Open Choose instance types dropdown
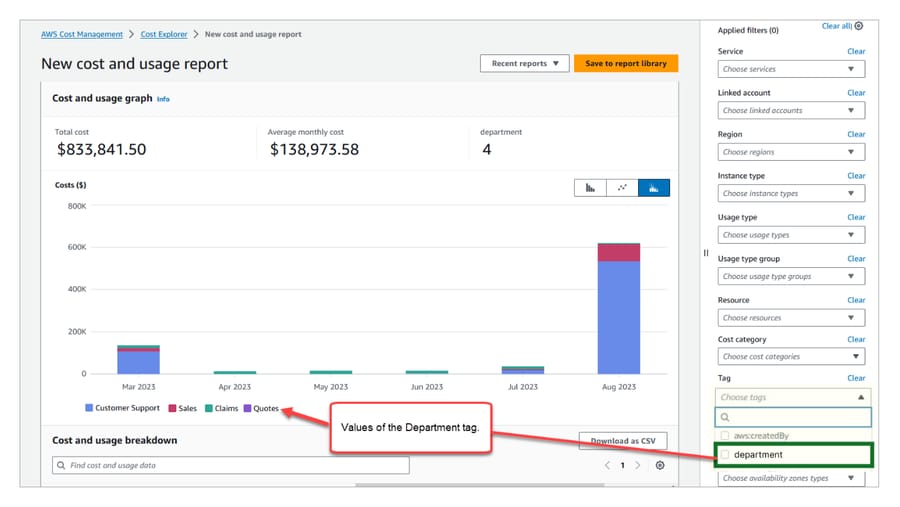Image resolution: width=900 pixels, height=507 pixels. pyautogui.click(x=791, y=193)
